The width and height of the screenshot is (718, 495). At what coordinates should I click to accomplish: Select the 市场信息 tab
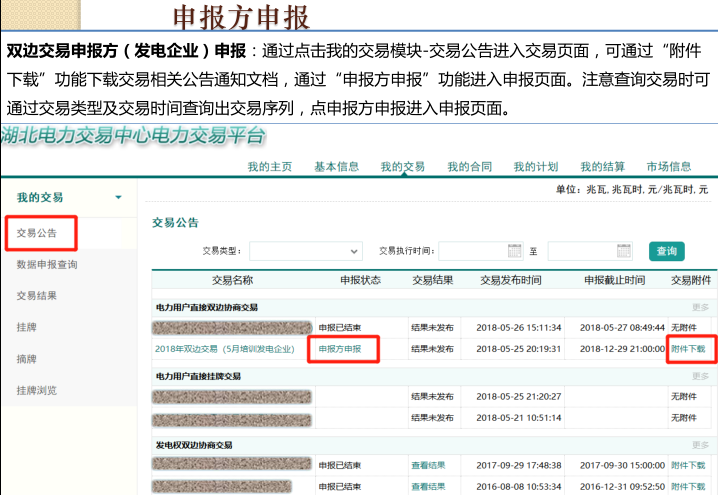(x=668, y=167)
